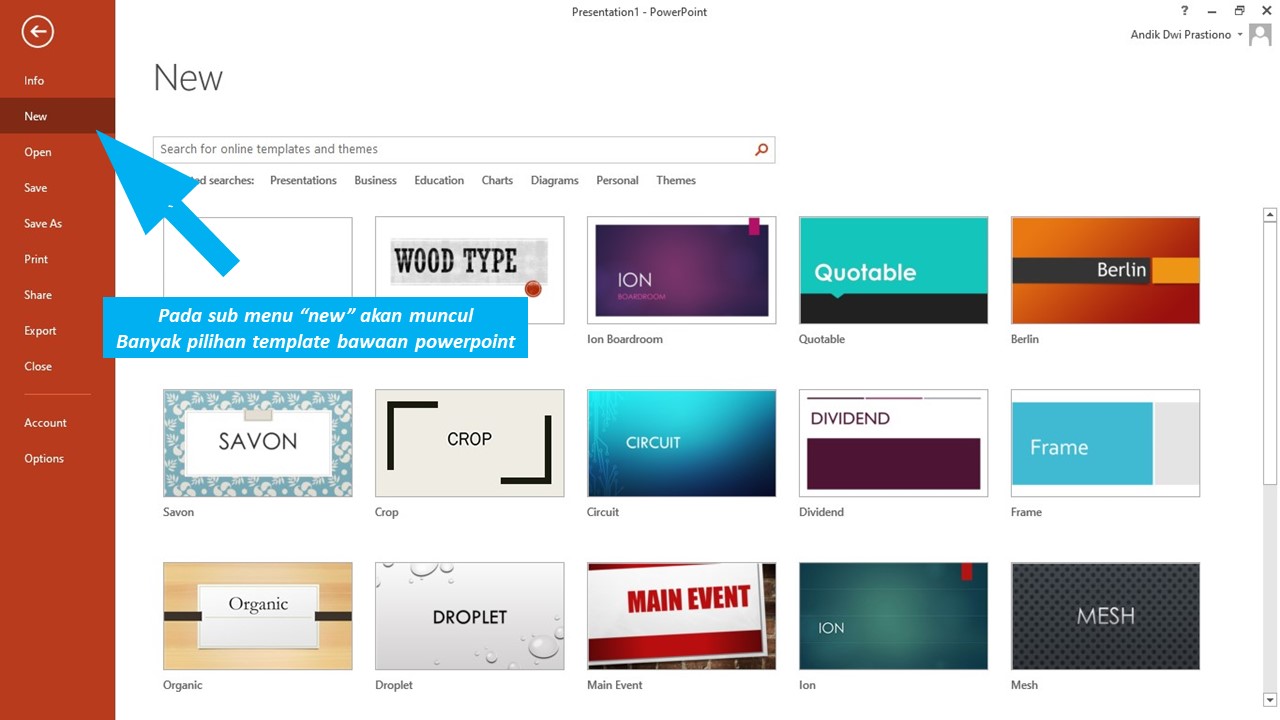Click the user account profile picture

click(1259, 33)
